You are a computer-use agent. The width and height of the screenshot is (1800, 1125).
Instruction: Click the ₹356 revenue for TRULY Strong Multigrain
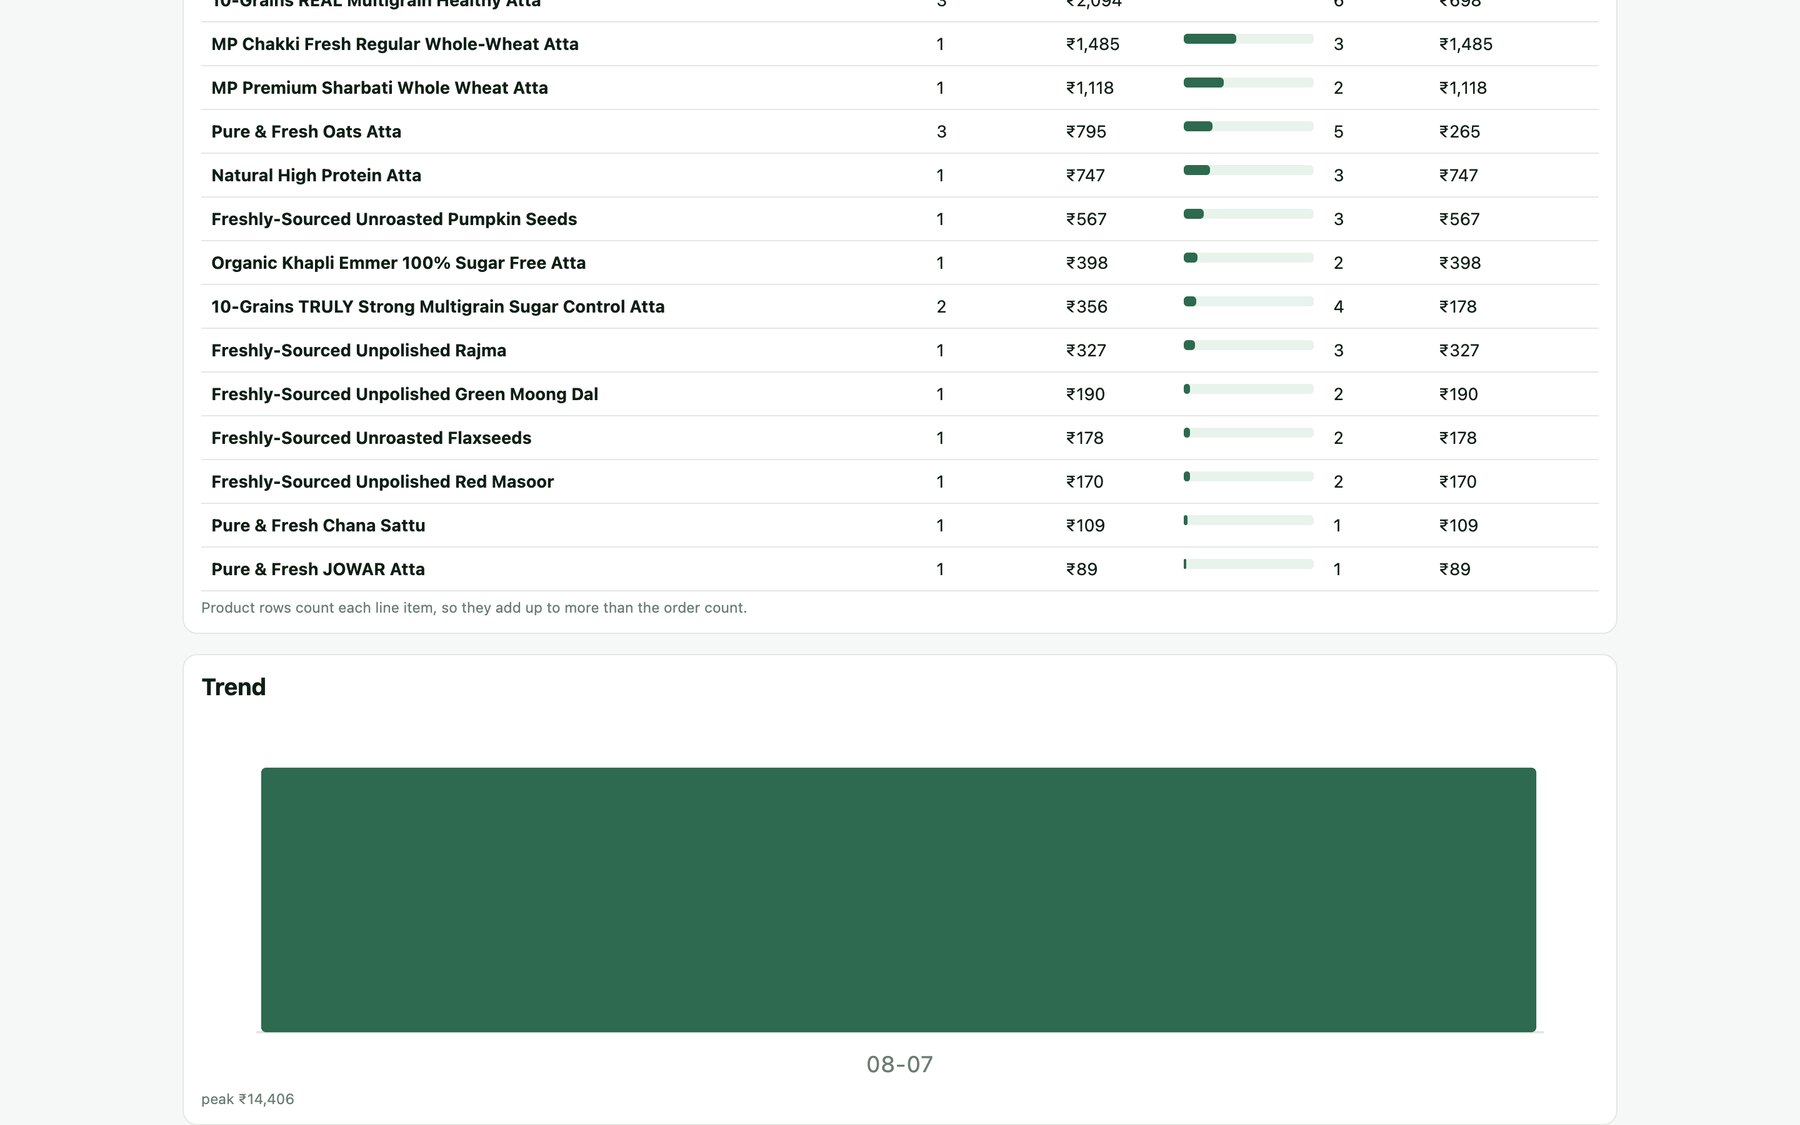(1086, 307)
